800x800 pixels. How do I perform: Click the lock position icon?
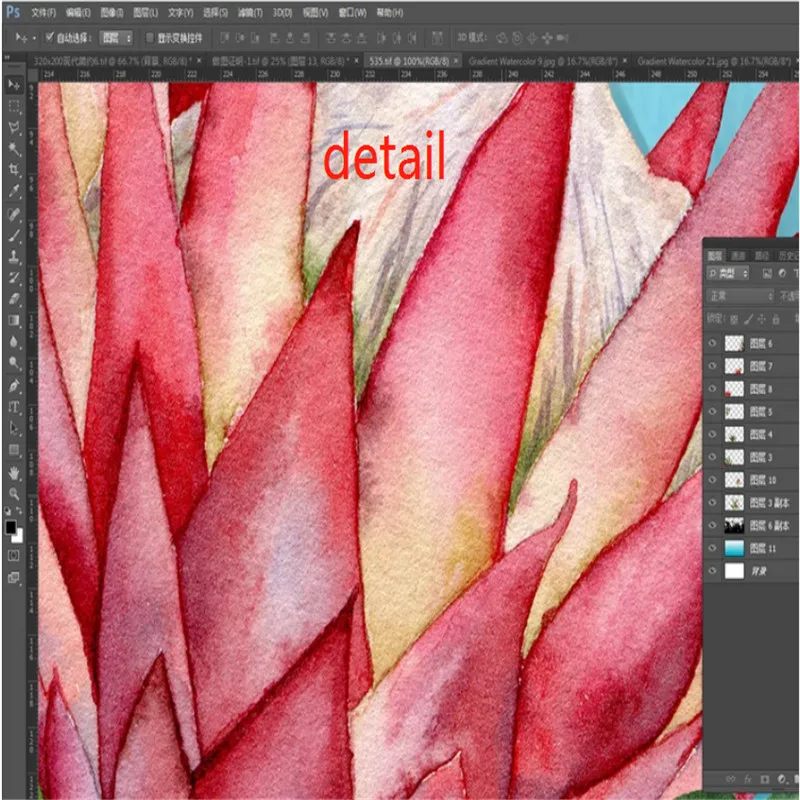point(762,319)
